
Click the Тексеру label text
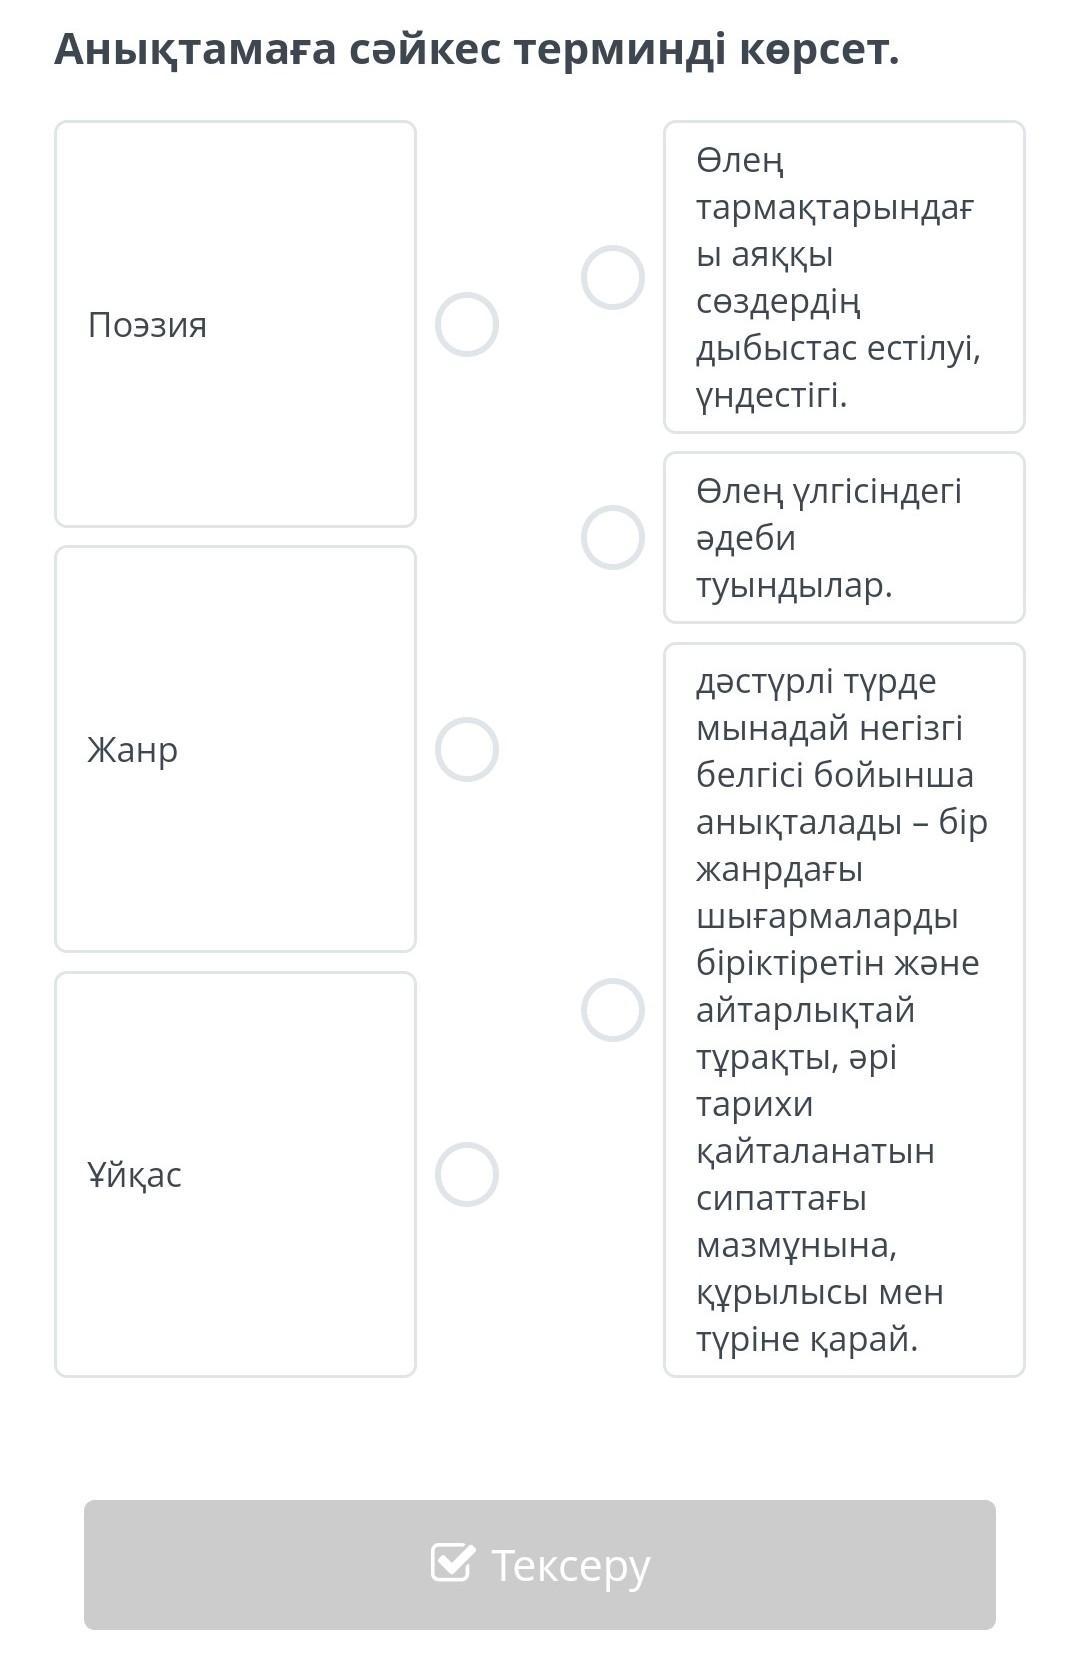571,1565
